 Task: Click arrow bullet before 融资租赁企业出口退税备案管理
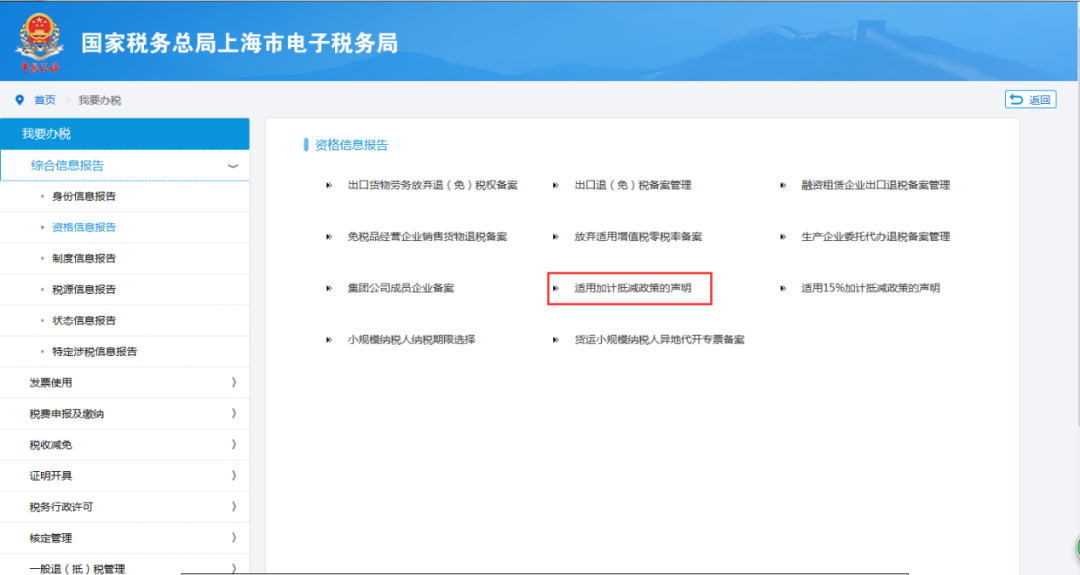click(782, 185)
